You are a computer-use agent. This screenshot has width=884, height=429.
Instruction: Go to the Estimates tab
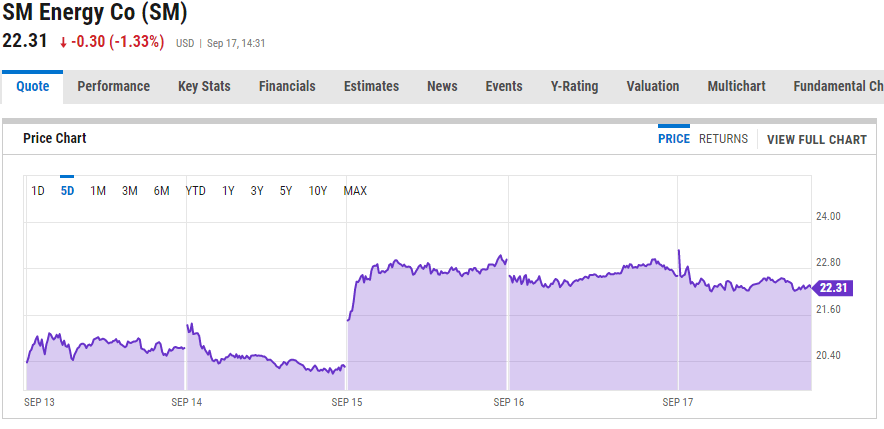371,87
